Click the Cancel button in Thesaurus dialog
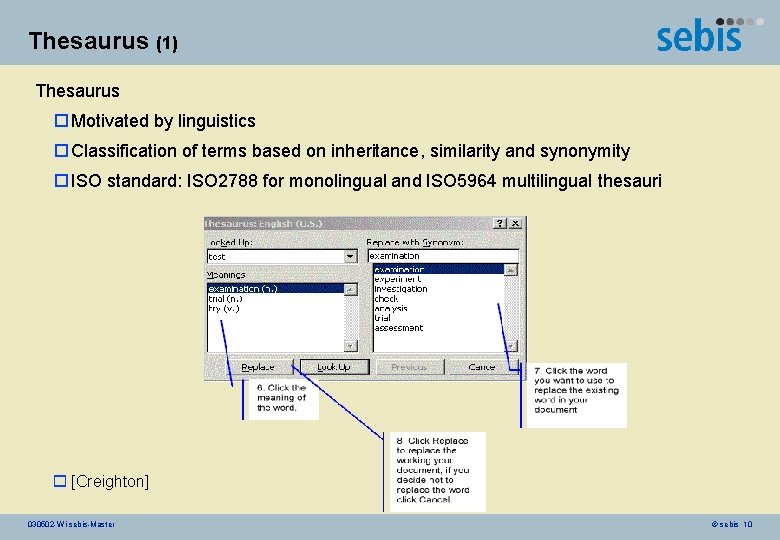Viewport: 780px width, 540px height. (x=483, y=367)
